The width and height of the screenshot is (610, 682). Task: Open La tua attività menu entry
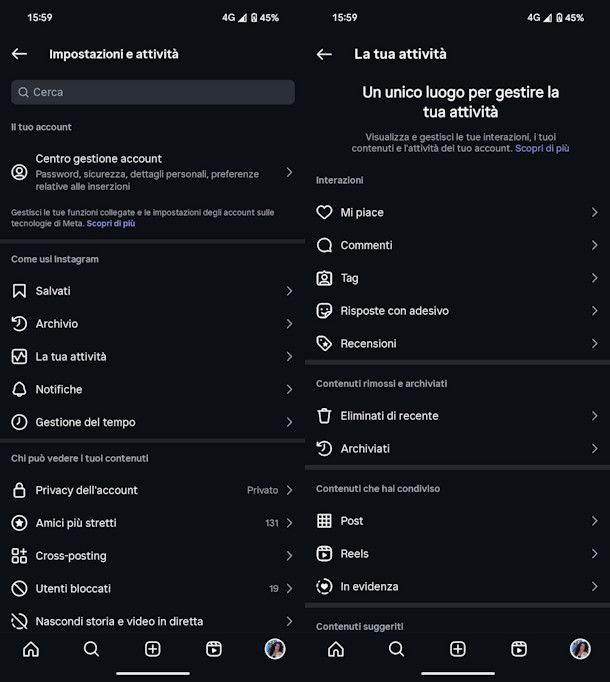click(71, 357)
